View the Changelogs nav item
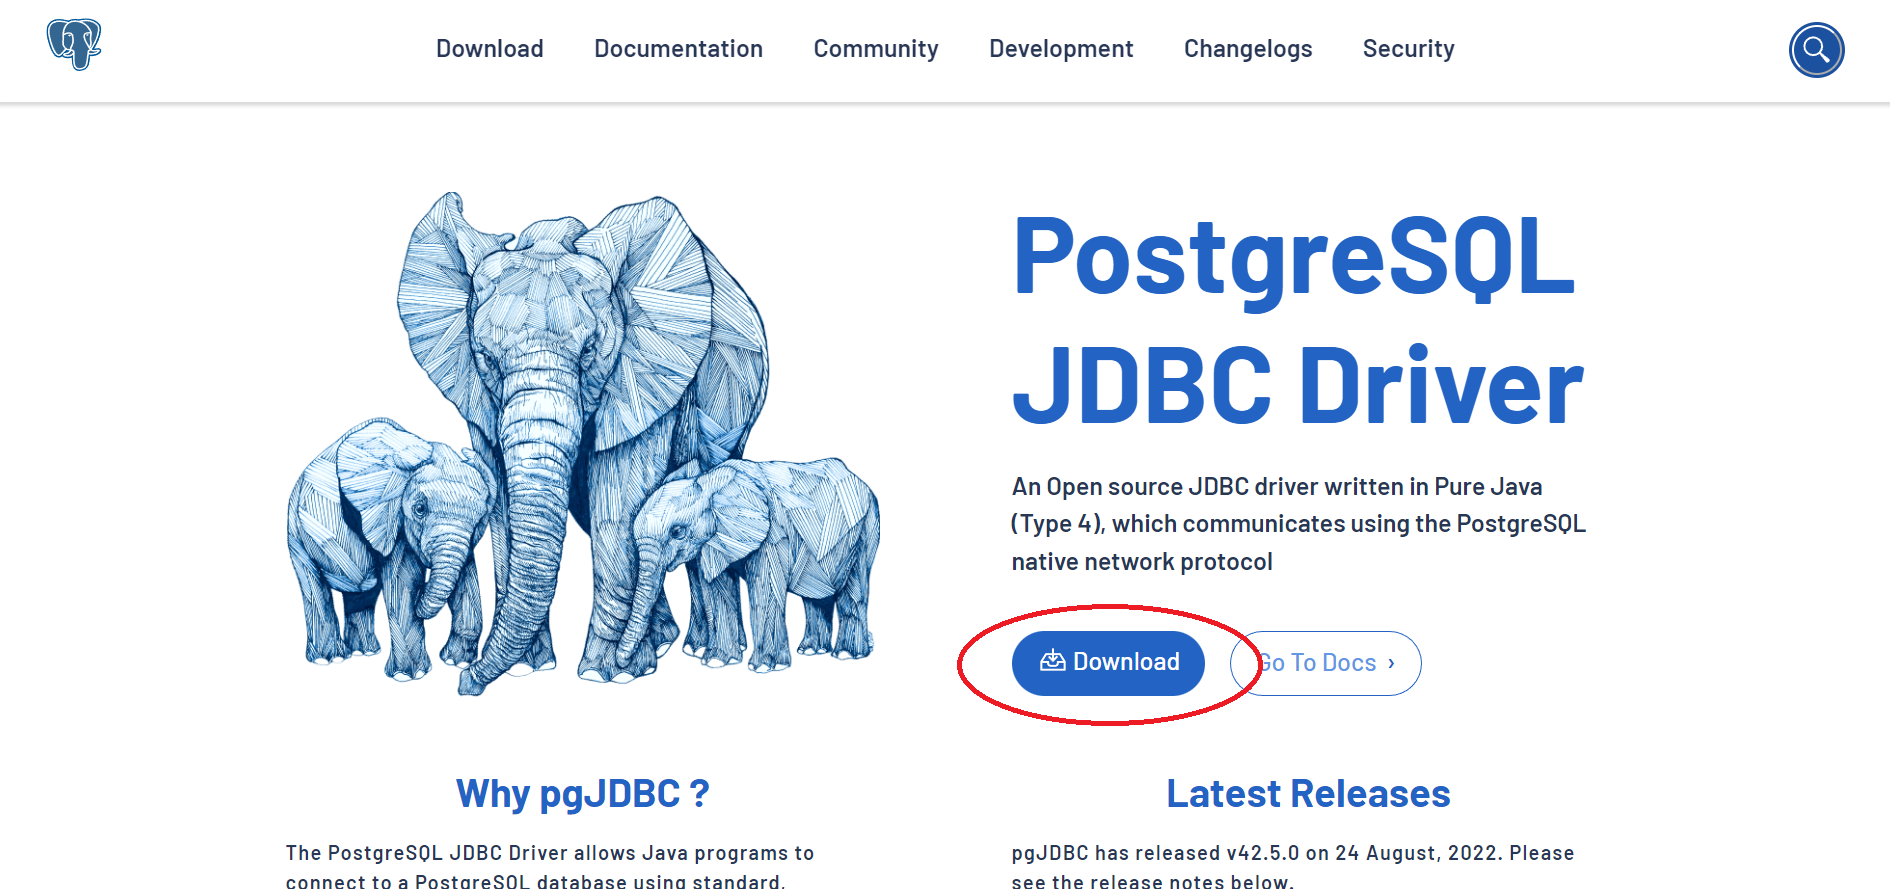Screen dimensions: 1890x889 pyautogui.click(x=1248, y=49)
